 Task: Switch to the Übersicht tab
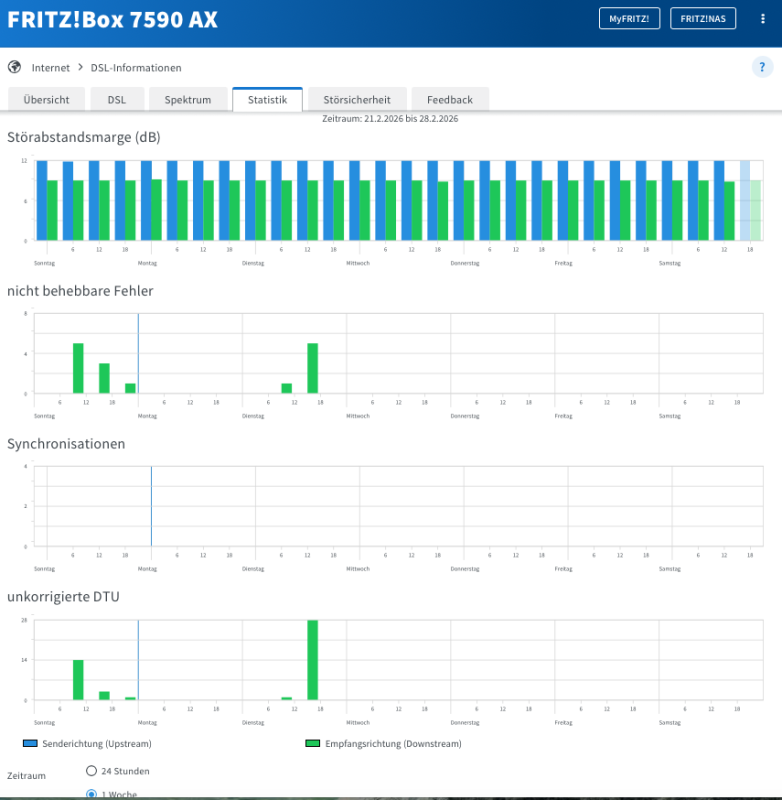tap(46, 100)
